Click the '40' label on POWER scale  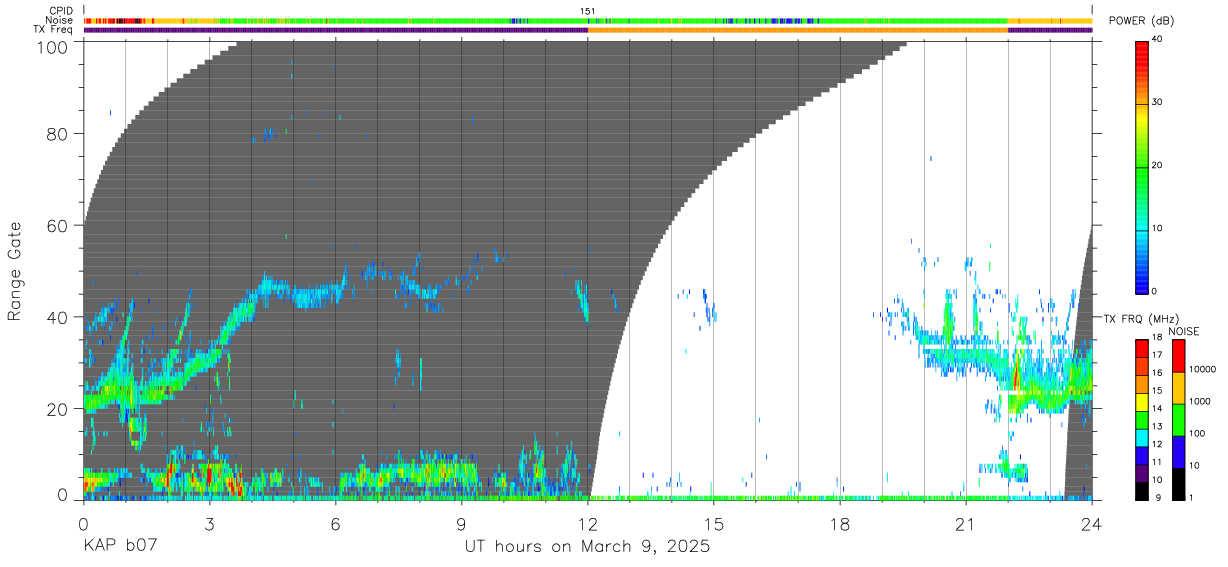pyautogui.click(x=1159, y=40)
